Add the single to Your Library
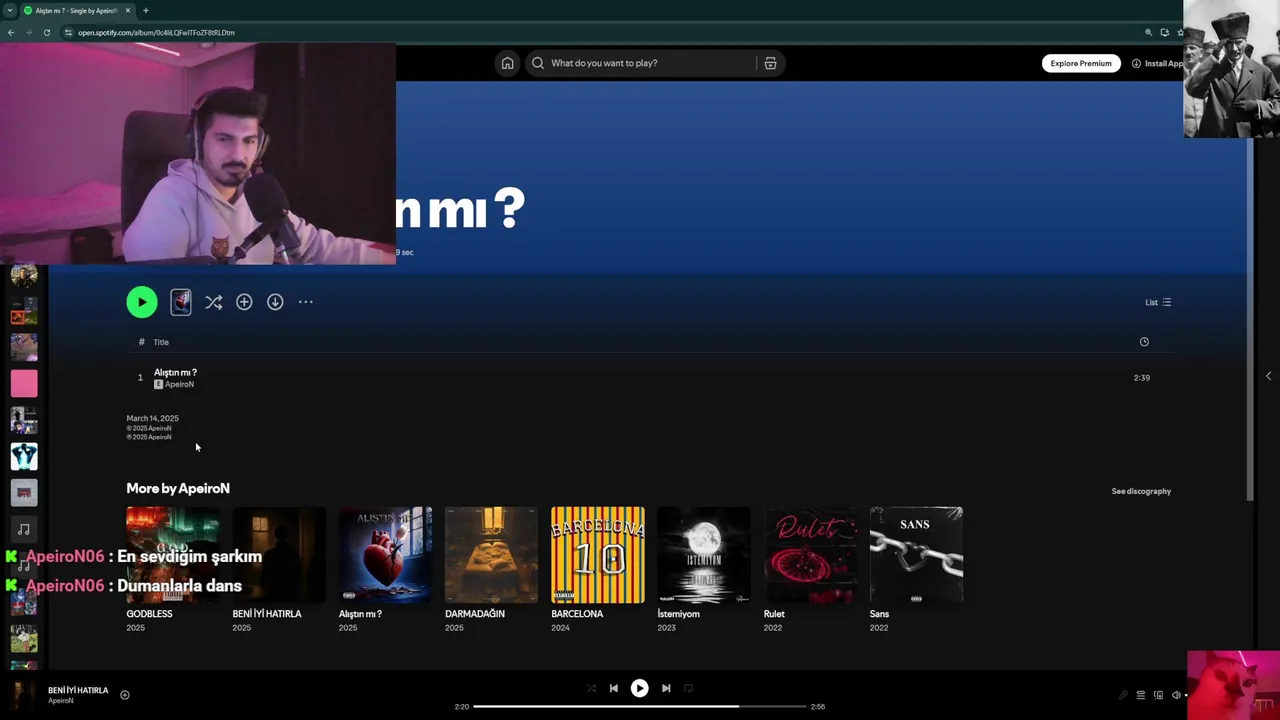1280x720 pixels. point(244,302)
